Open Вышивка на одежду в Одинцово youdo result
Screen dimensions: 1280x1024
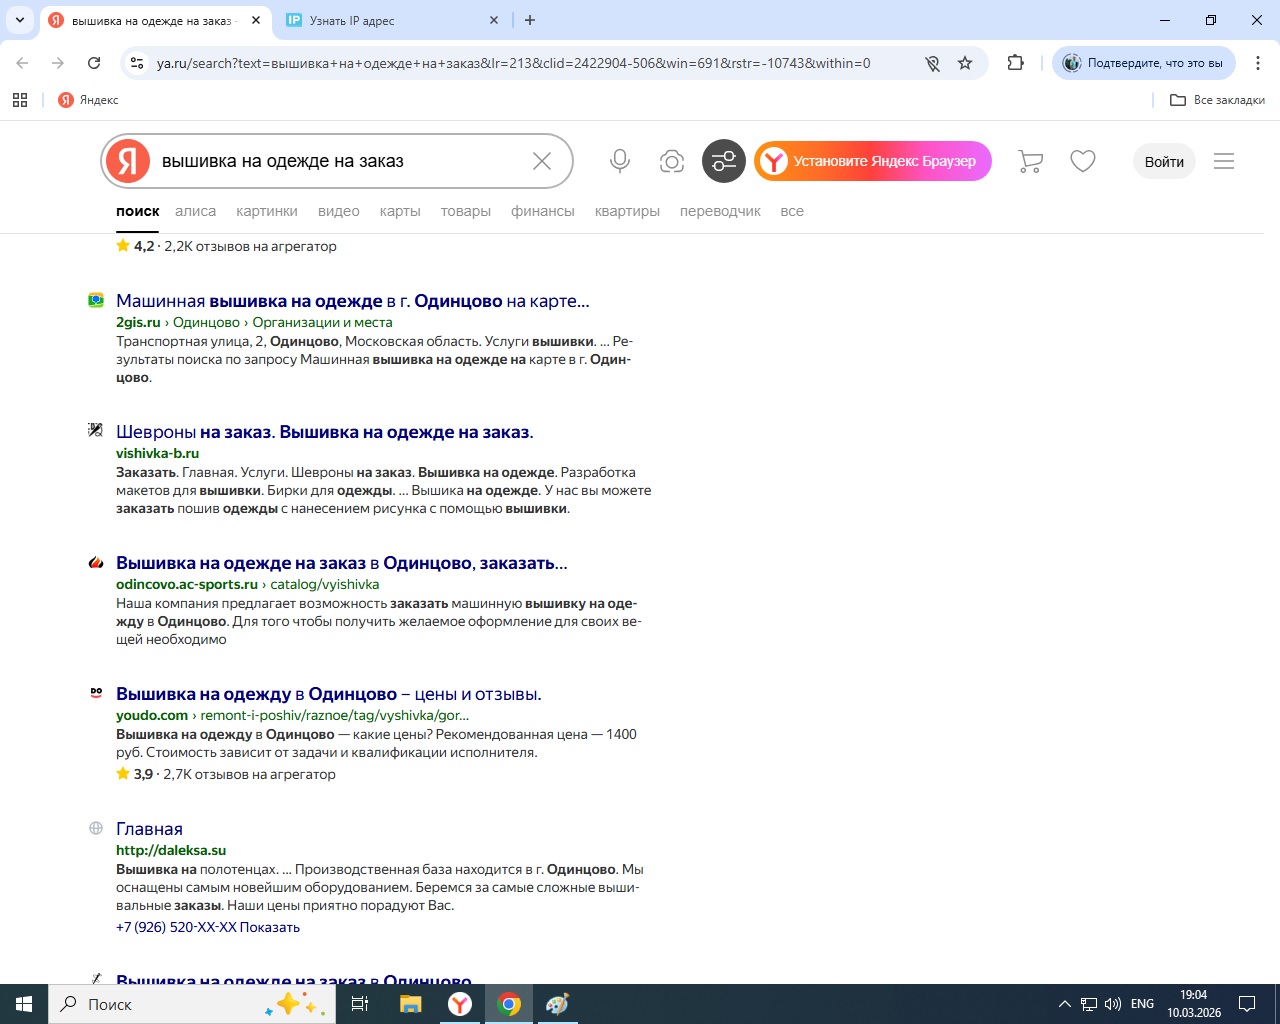point(329,694)
